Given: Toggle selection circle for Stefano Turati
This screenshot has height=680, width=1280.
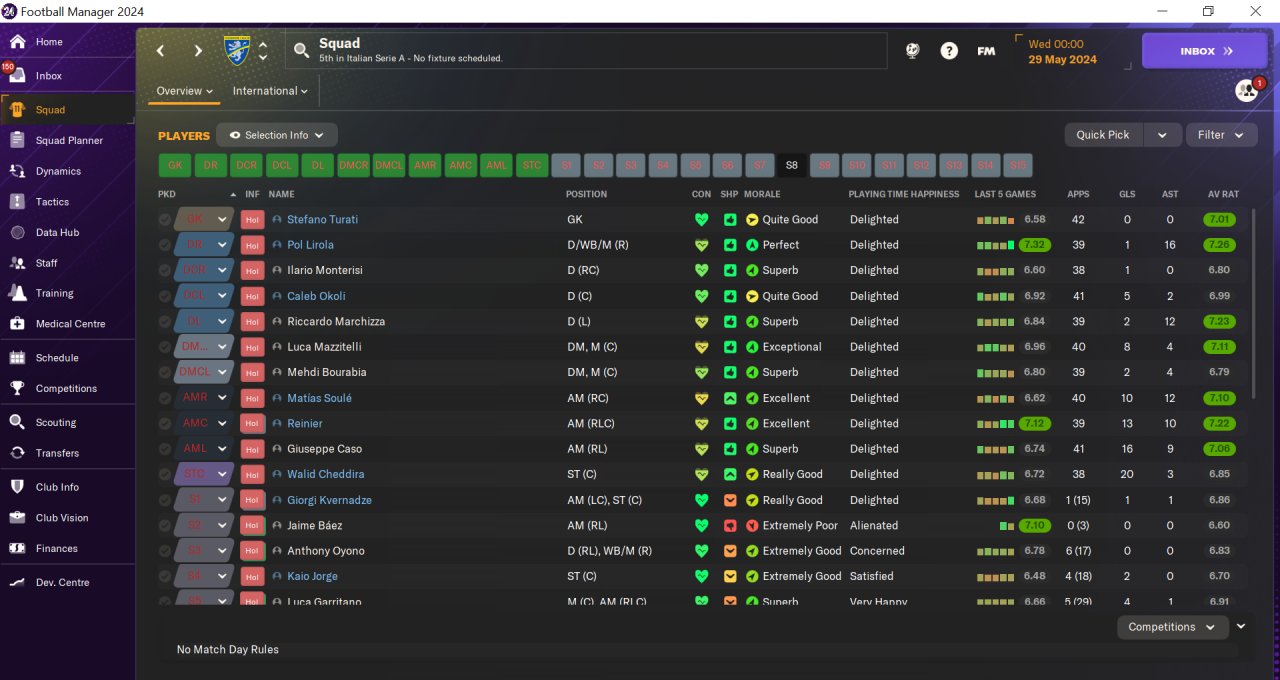Looking at the screenshot, I should (165, 220).
